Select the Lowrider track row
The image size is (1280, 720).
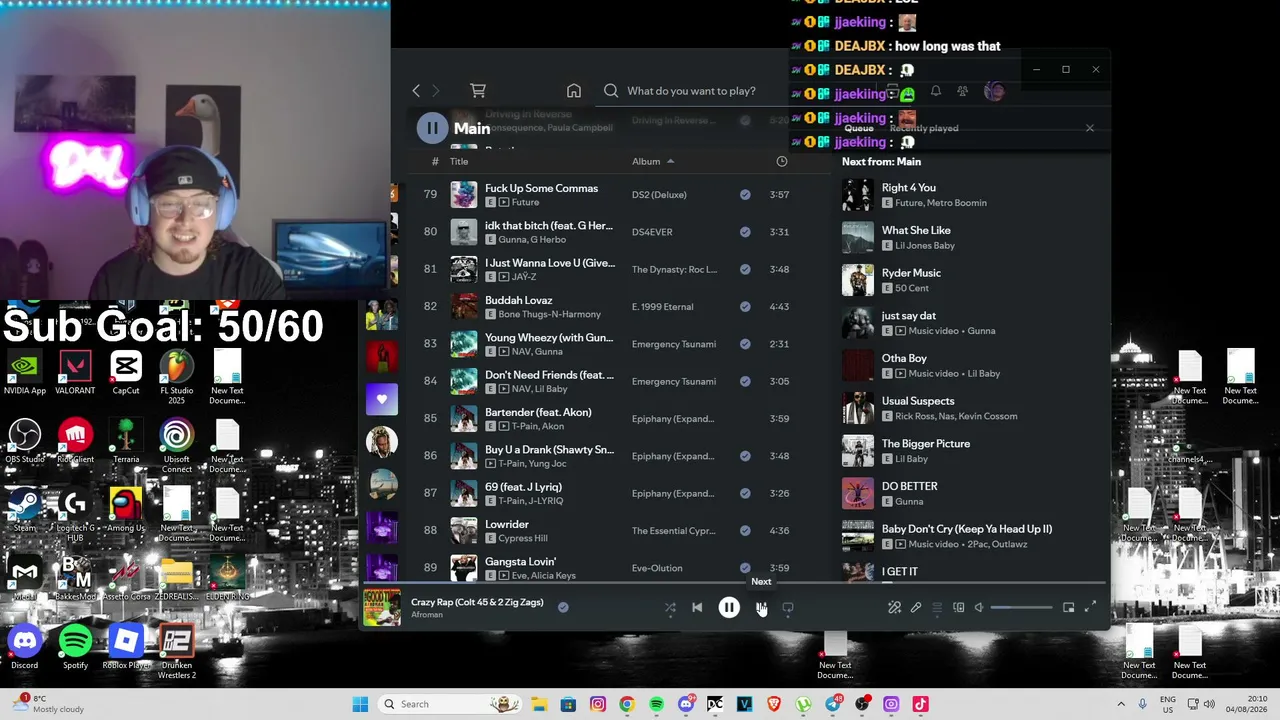tap(618, 531)
